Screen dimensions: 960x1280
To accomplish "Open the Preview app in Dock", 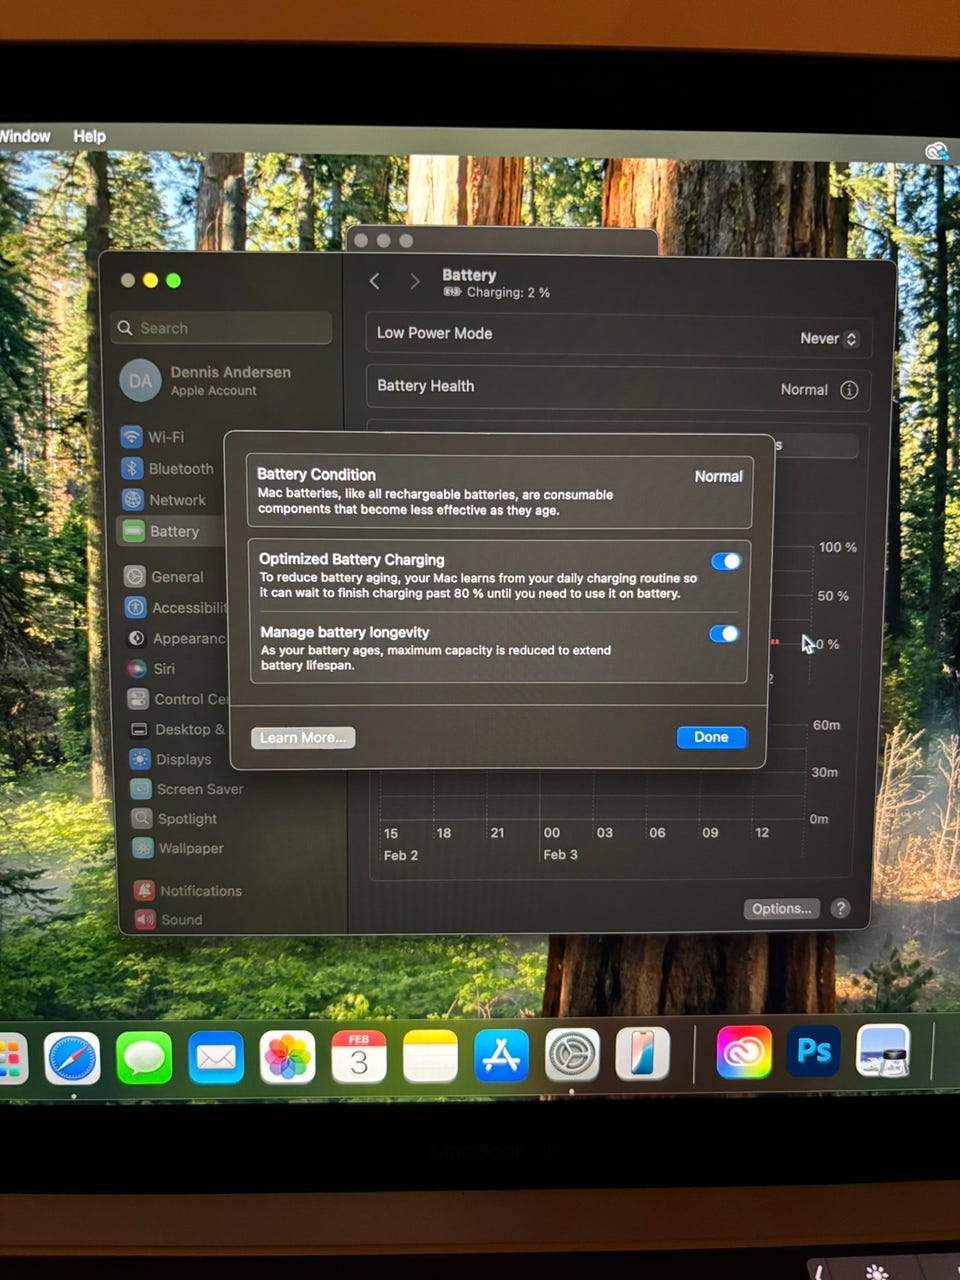I will pos(884,1050).
